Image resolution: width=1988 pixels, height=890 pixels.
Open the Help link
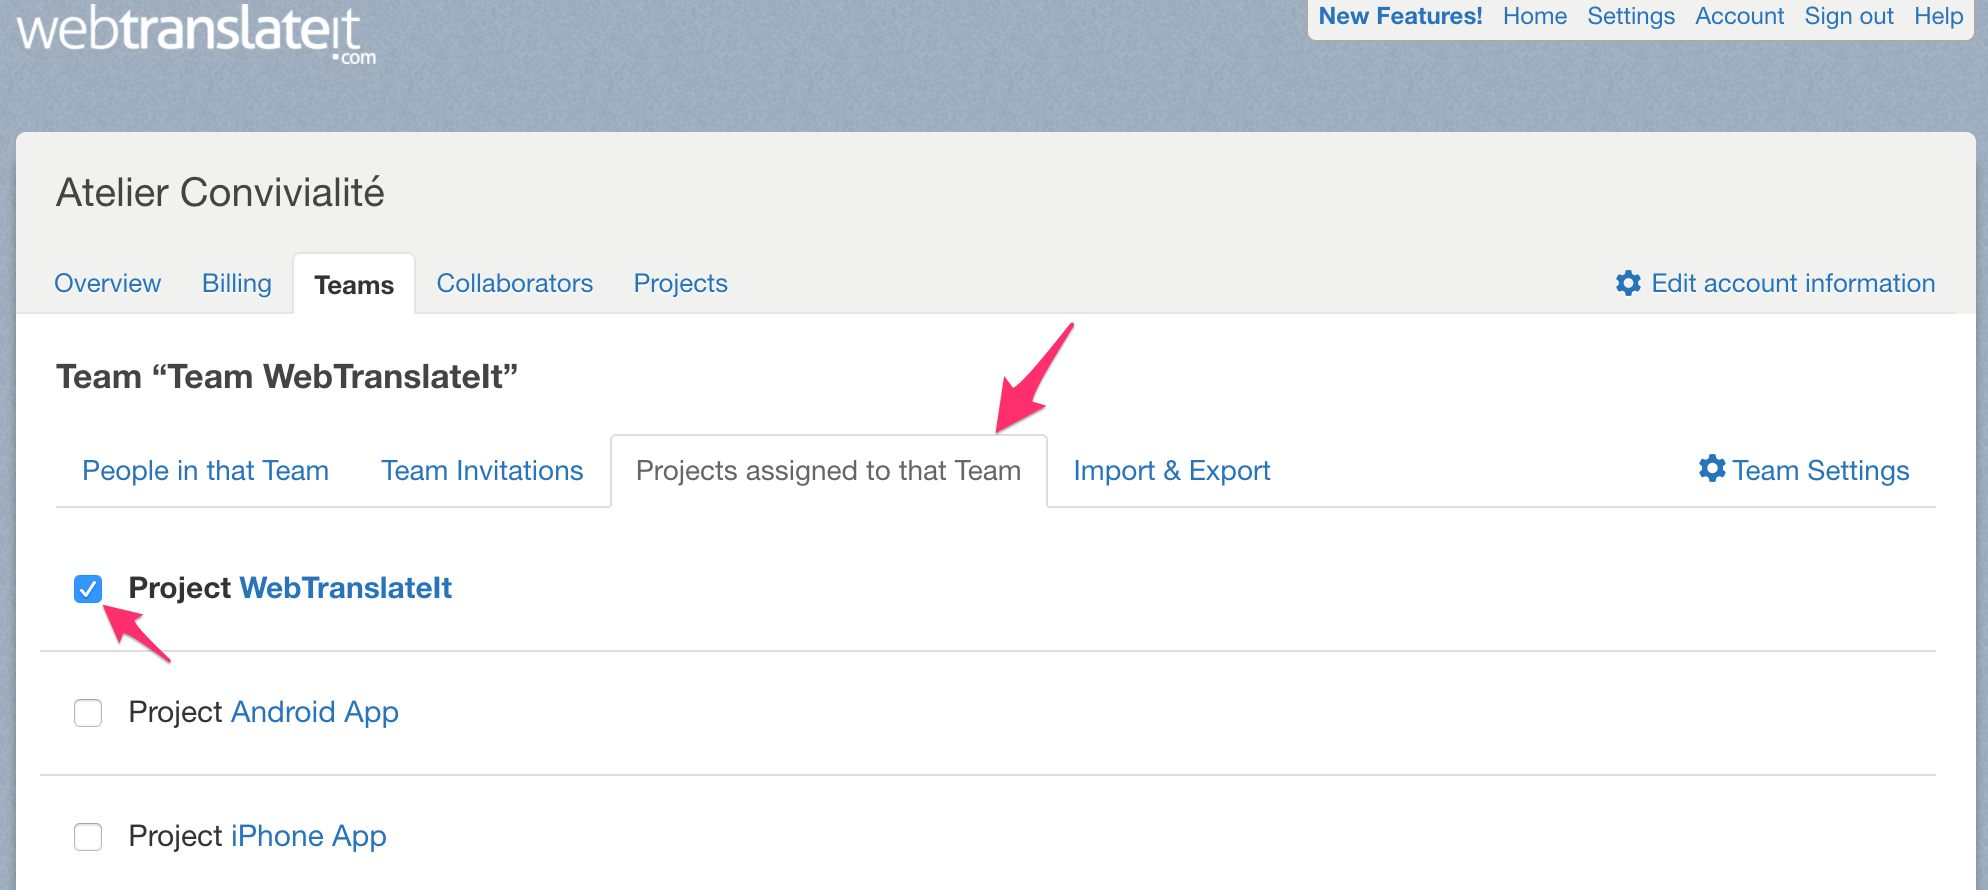(1938, 16)
